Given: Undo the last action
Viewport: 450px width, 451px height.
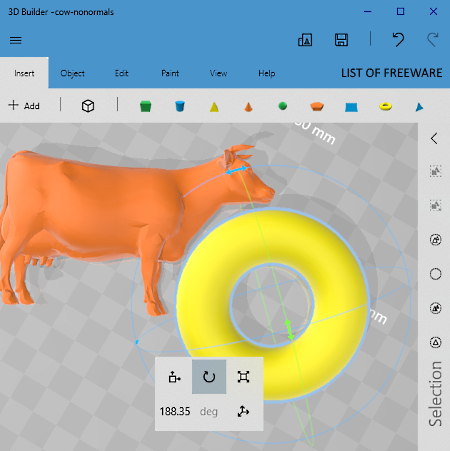Looking at the screenshot, I should point(398,39).
